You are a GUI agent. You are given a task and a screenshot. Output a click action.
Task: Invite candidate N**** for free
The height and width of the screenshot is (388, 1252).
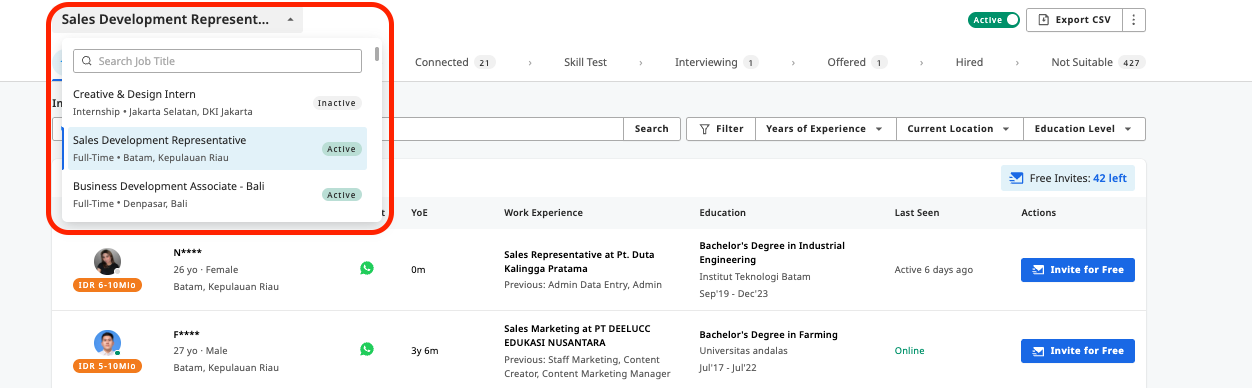[x=1078, y=270]
